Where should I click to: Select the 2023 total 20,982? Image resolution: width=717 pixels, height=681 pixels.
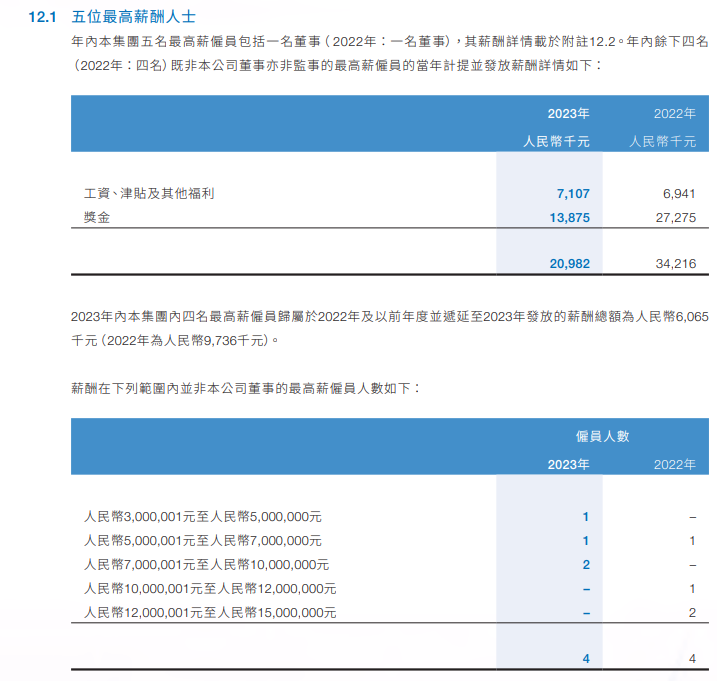[x=569, y=264]
